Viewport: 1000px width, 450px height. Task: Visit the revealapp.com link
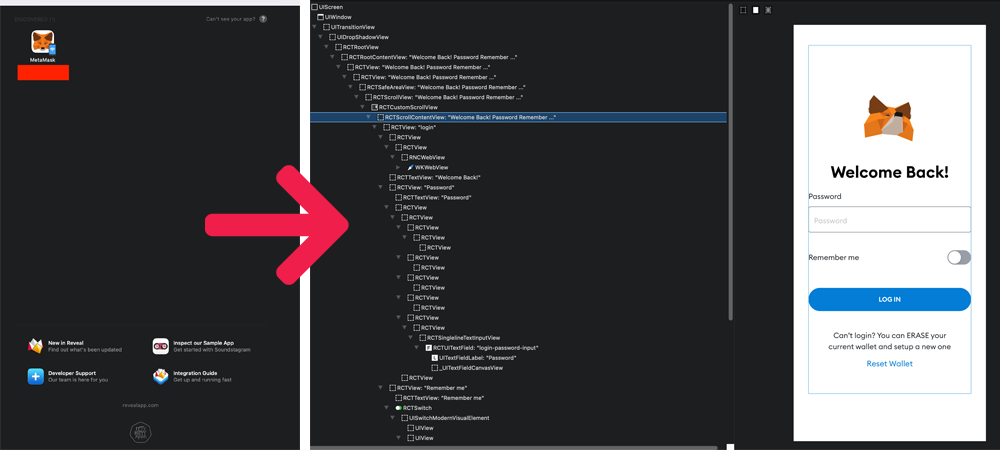(140, 405)
